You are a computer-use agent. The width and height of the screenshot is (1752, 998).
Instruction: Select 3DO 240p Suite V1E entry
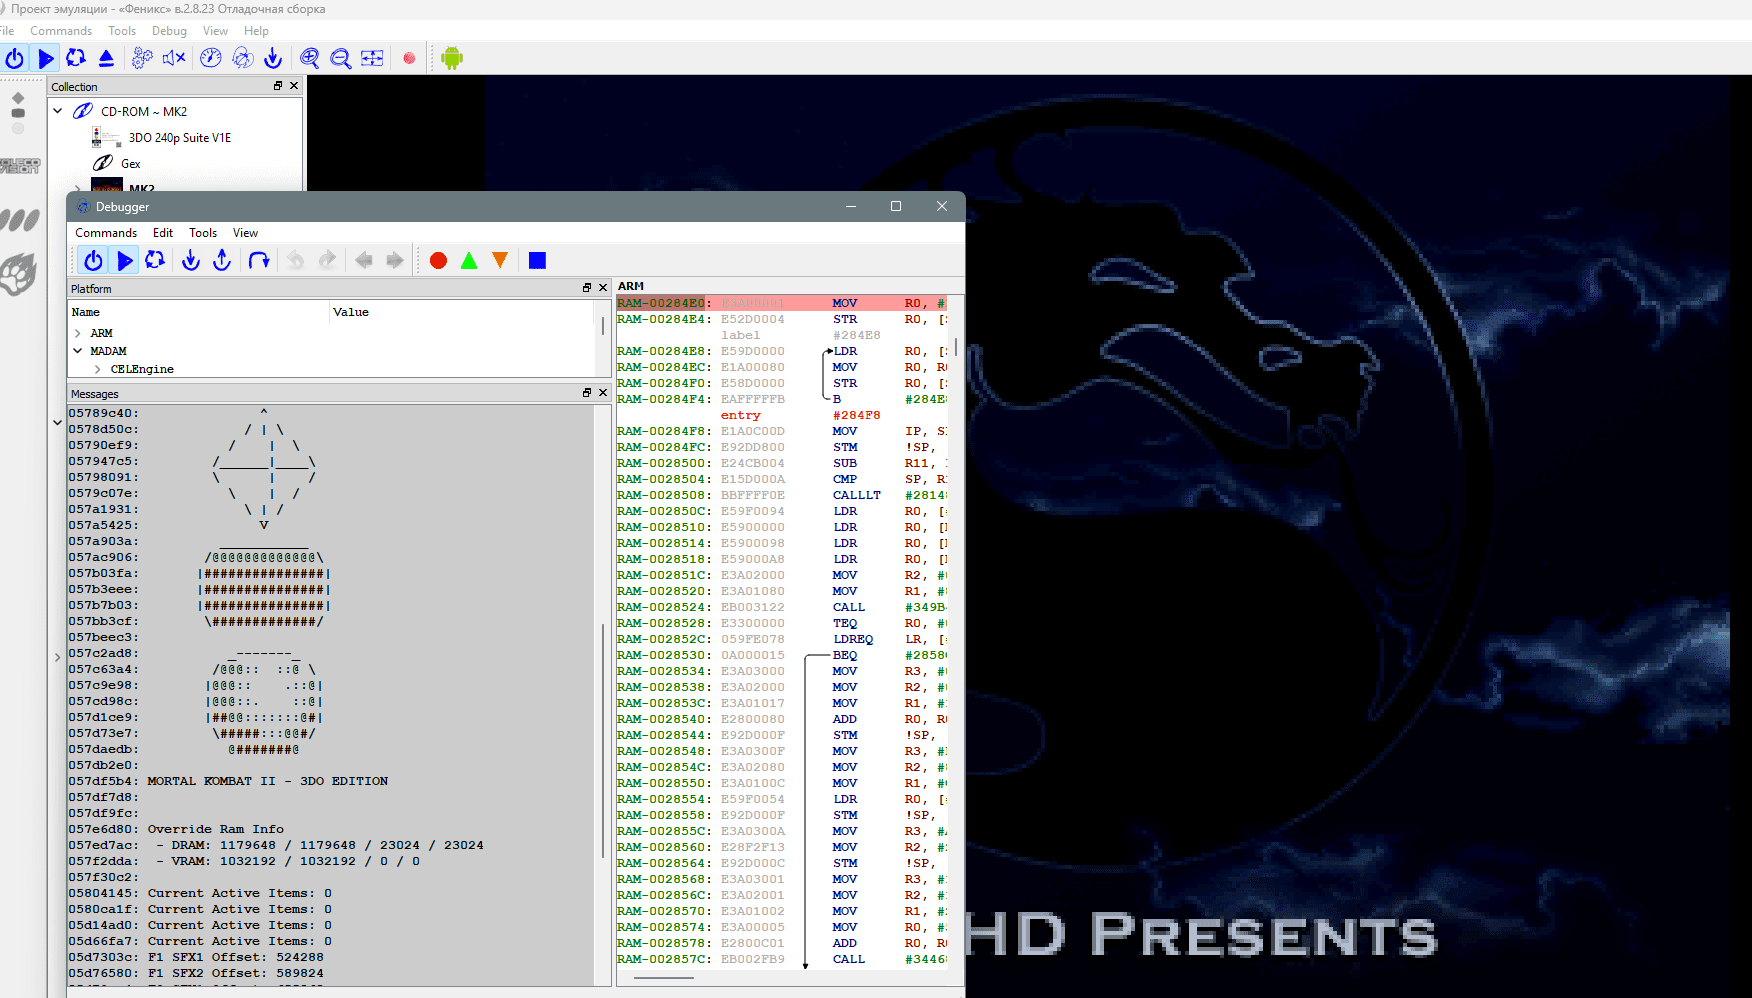pyautogui.click(x=180, y=138)
